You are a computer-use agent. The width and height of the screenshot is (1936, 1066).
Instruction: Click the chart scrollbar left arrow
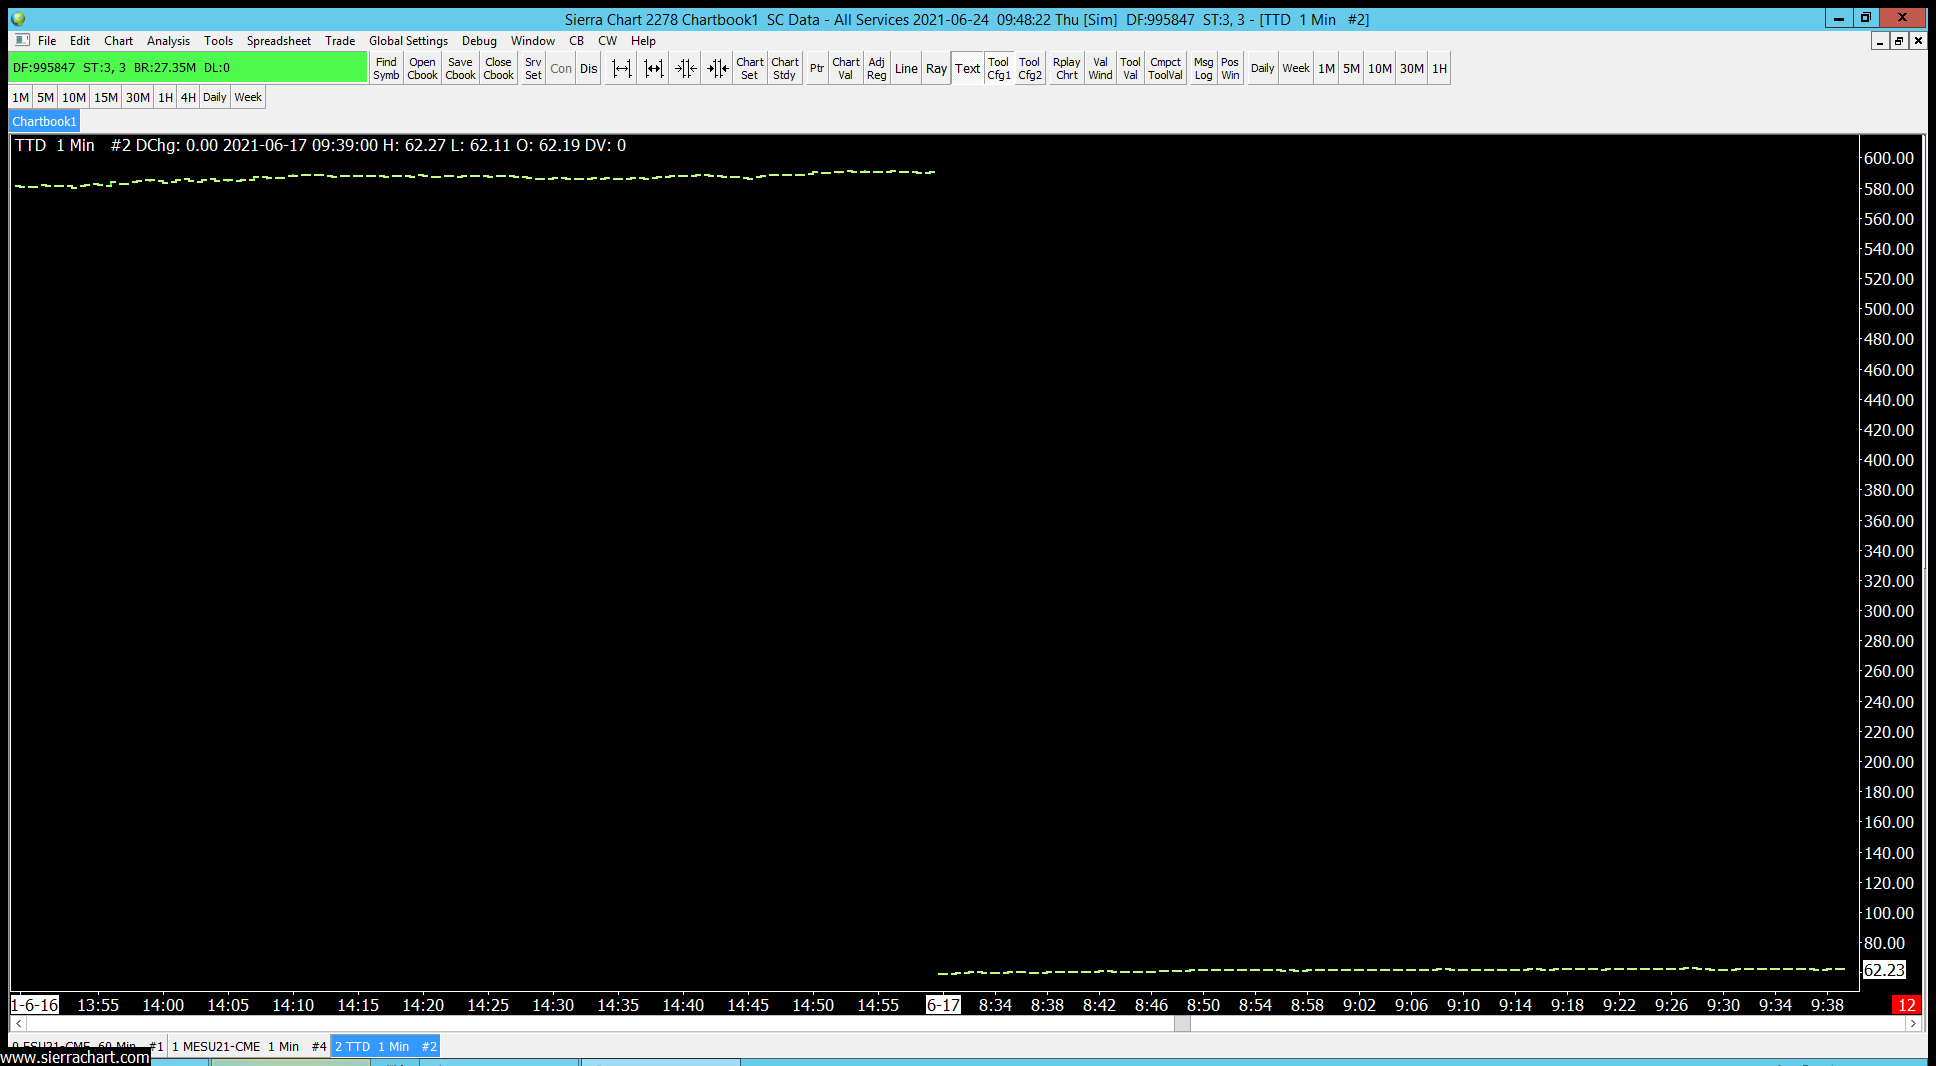tap(18, 1023)
